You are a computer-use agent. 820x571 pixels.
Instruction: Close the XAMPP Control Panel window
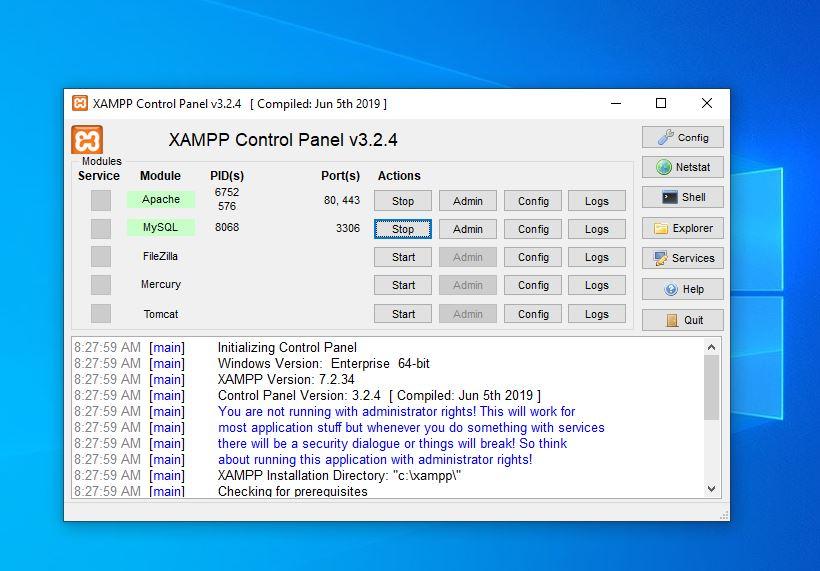(707, 103)
